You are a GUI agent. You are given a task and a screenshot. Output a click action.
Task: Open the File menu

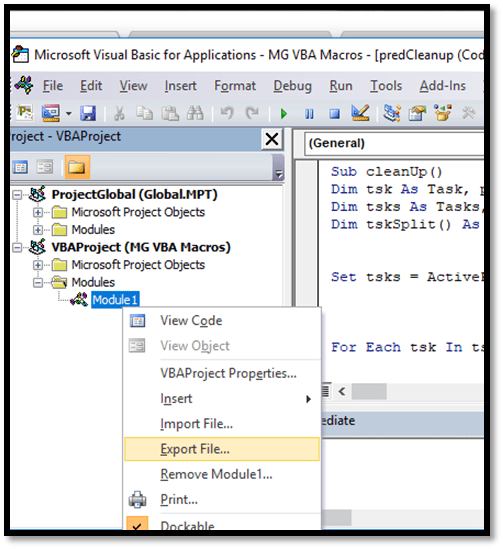[x=53, y=85]
